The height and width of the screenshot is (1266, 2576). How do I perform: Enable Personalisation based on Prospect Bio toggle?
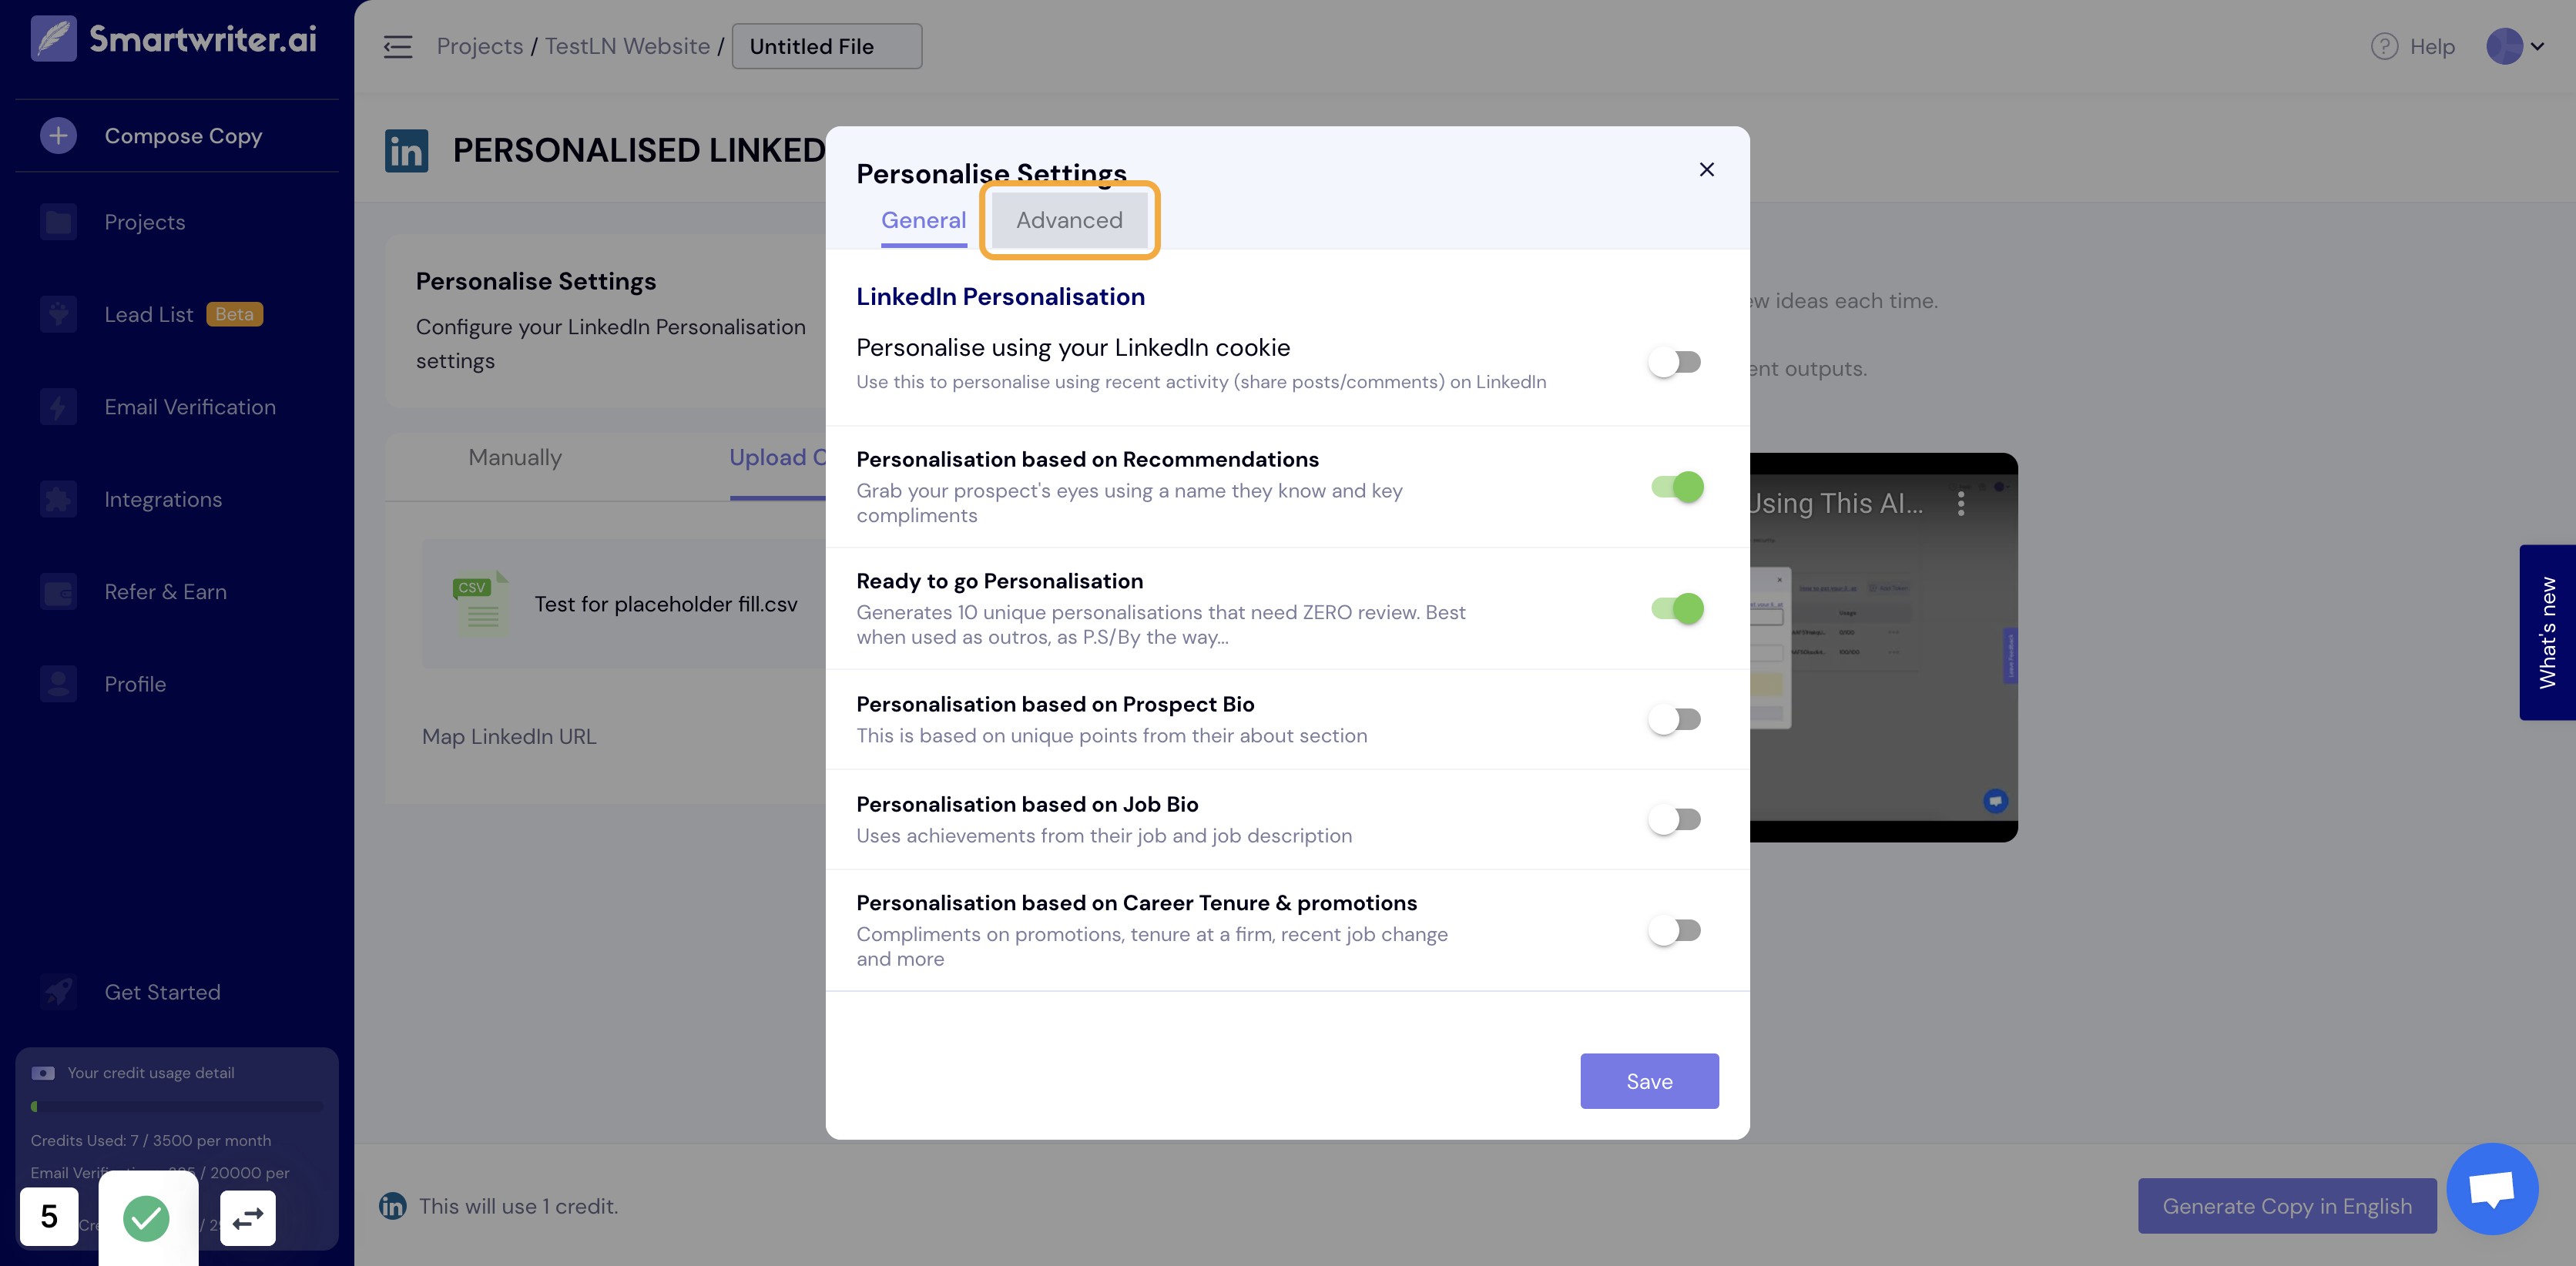coord(1675,719)
